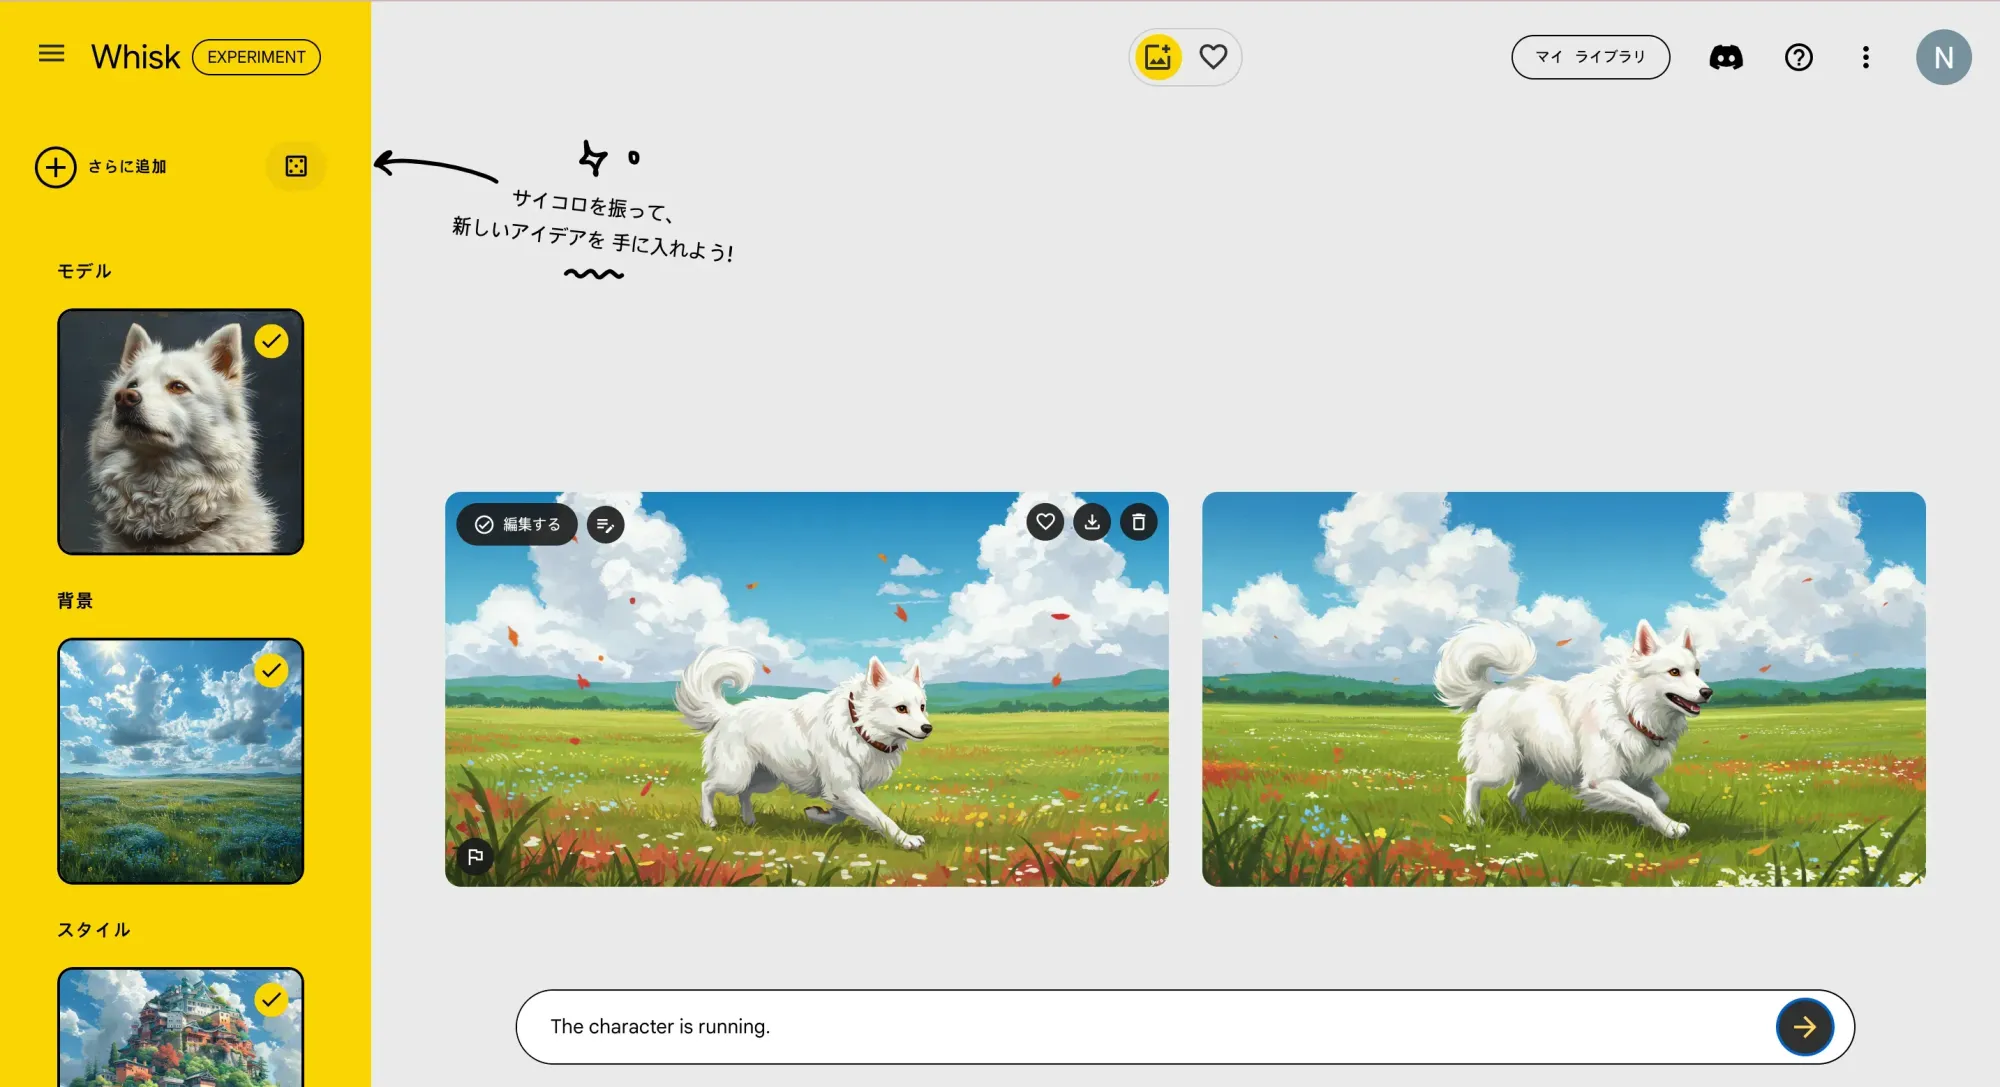Screen dimensions: 2000x1087
Task: Click the さらに追加 plus button
Action: coord(56,167)
